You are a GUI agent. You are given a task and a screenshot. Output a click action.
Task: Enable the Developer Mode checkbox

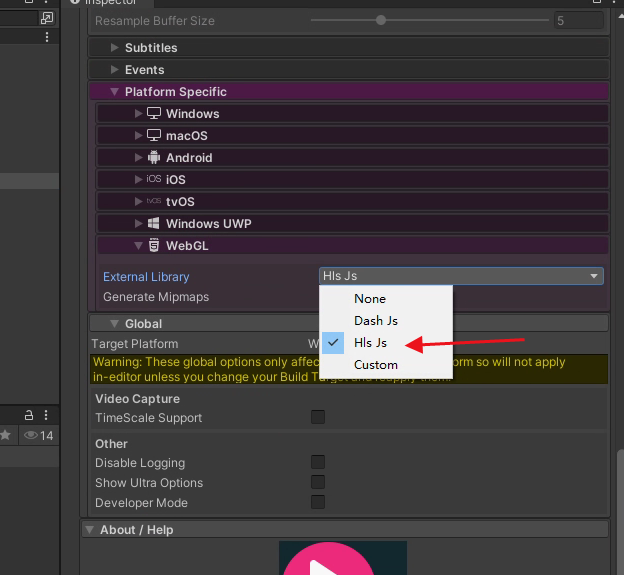click(318, 502)
